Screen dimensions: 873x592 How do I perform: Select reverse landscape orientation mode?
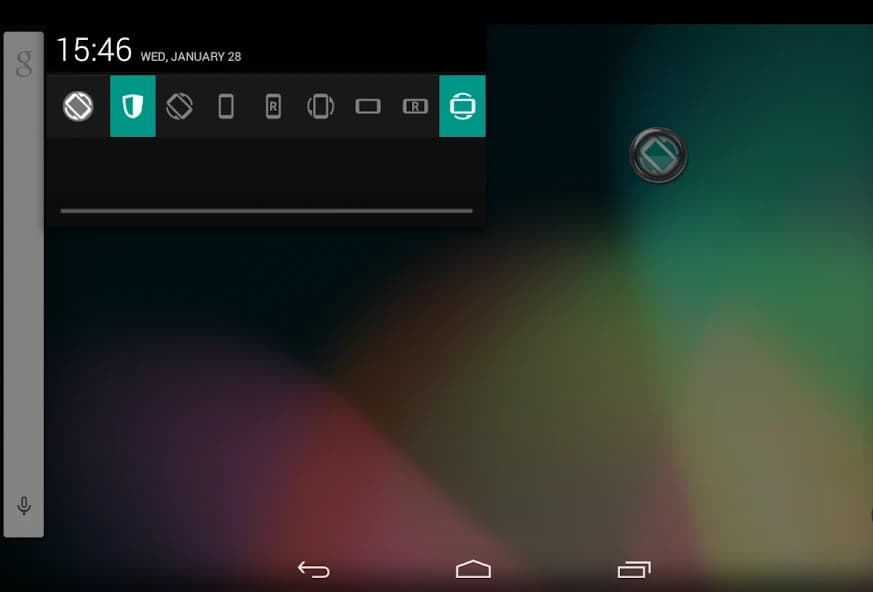click(x=414, y=106)
